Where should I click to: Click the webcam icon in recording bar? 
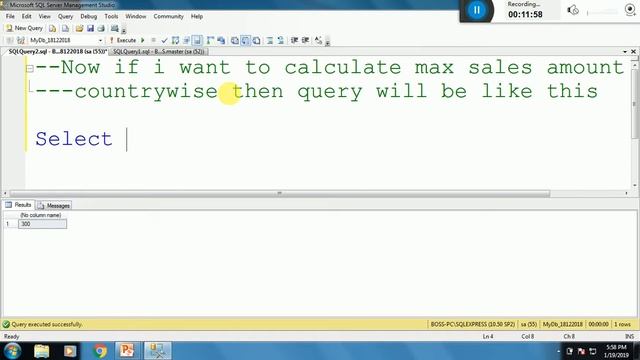[x=631, y=9]
